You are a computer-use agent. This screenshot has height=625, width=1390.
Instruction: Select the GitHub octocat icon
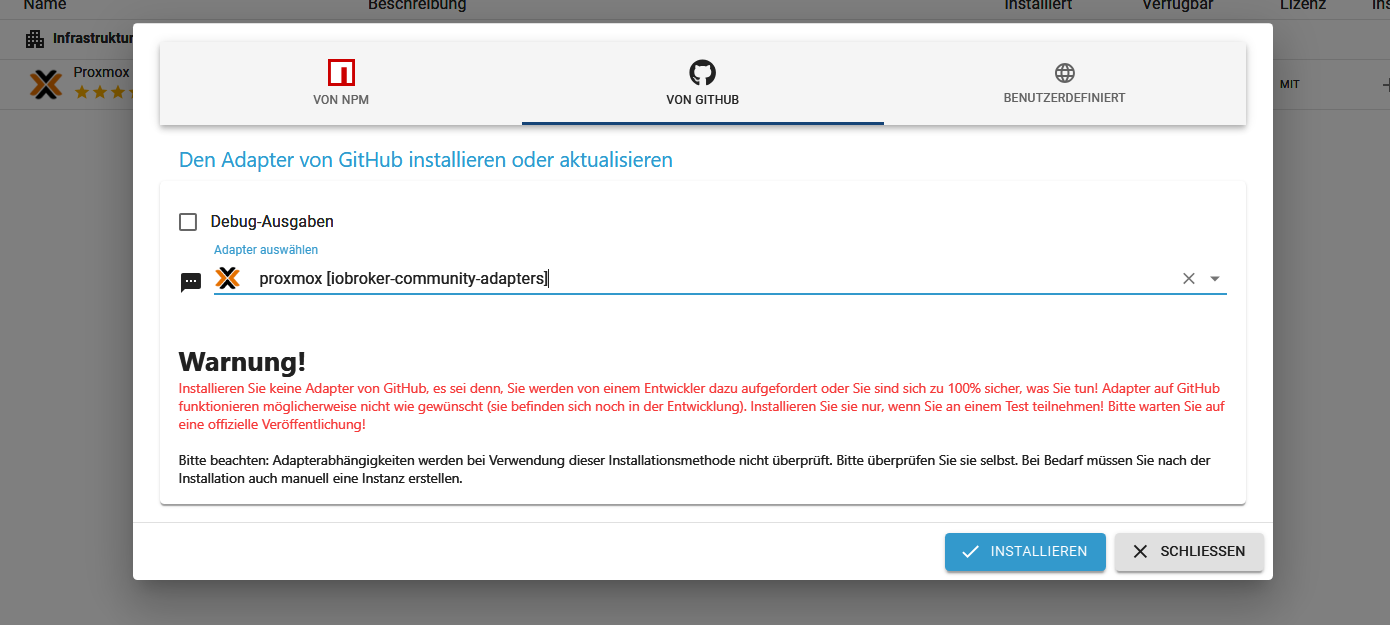click(x=703, y=71)
